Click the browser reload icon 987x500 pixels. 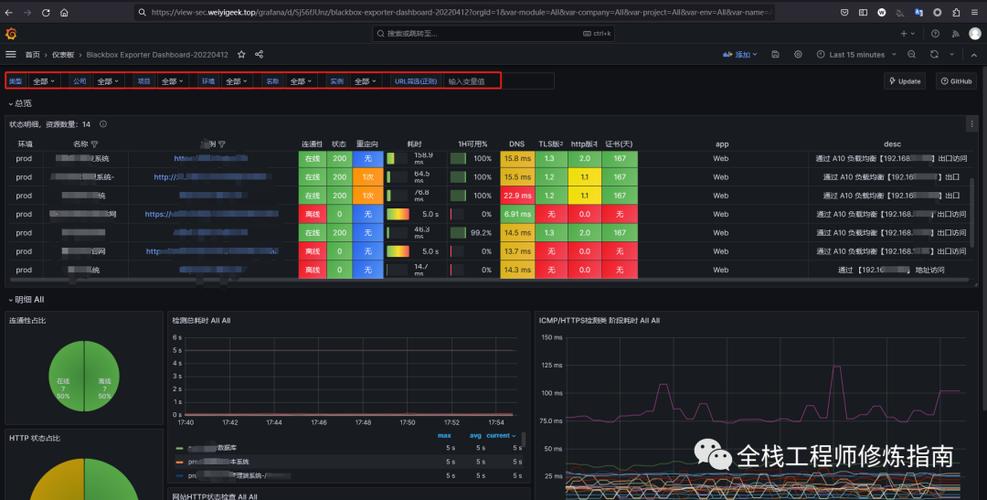click(x=46, y=13)
